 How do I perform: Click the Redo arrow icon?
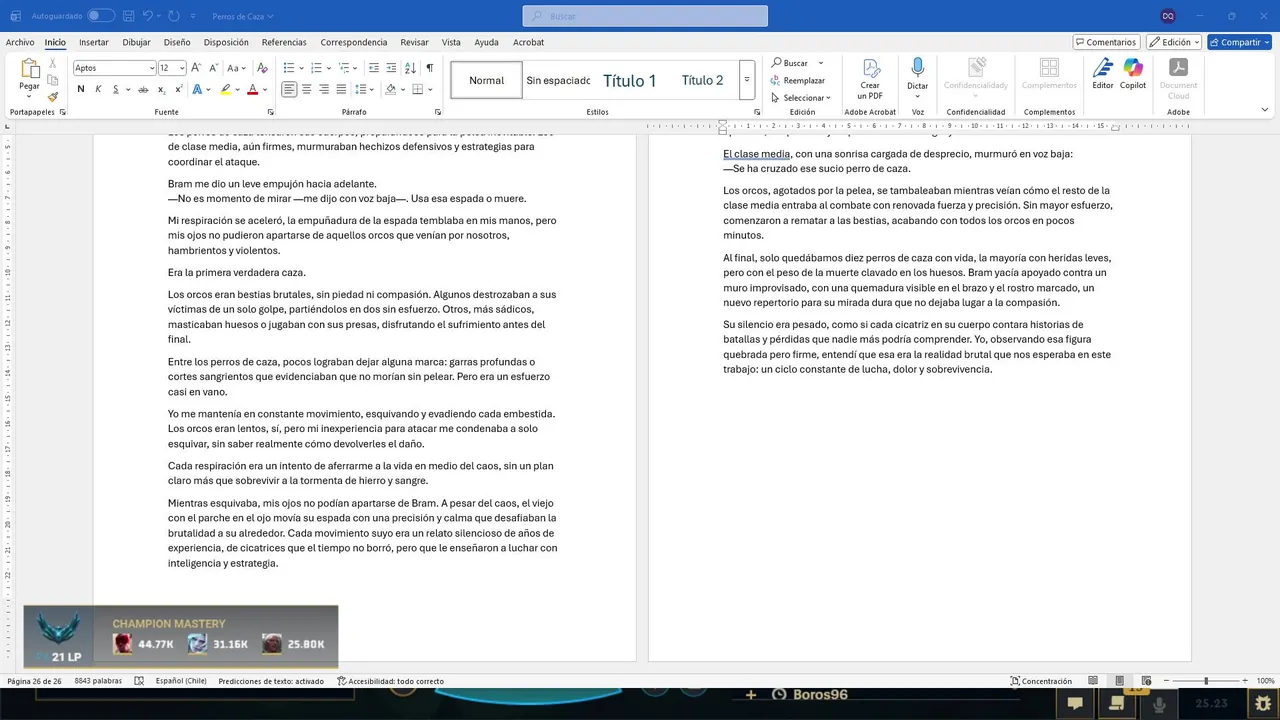(x=174, y=16)
